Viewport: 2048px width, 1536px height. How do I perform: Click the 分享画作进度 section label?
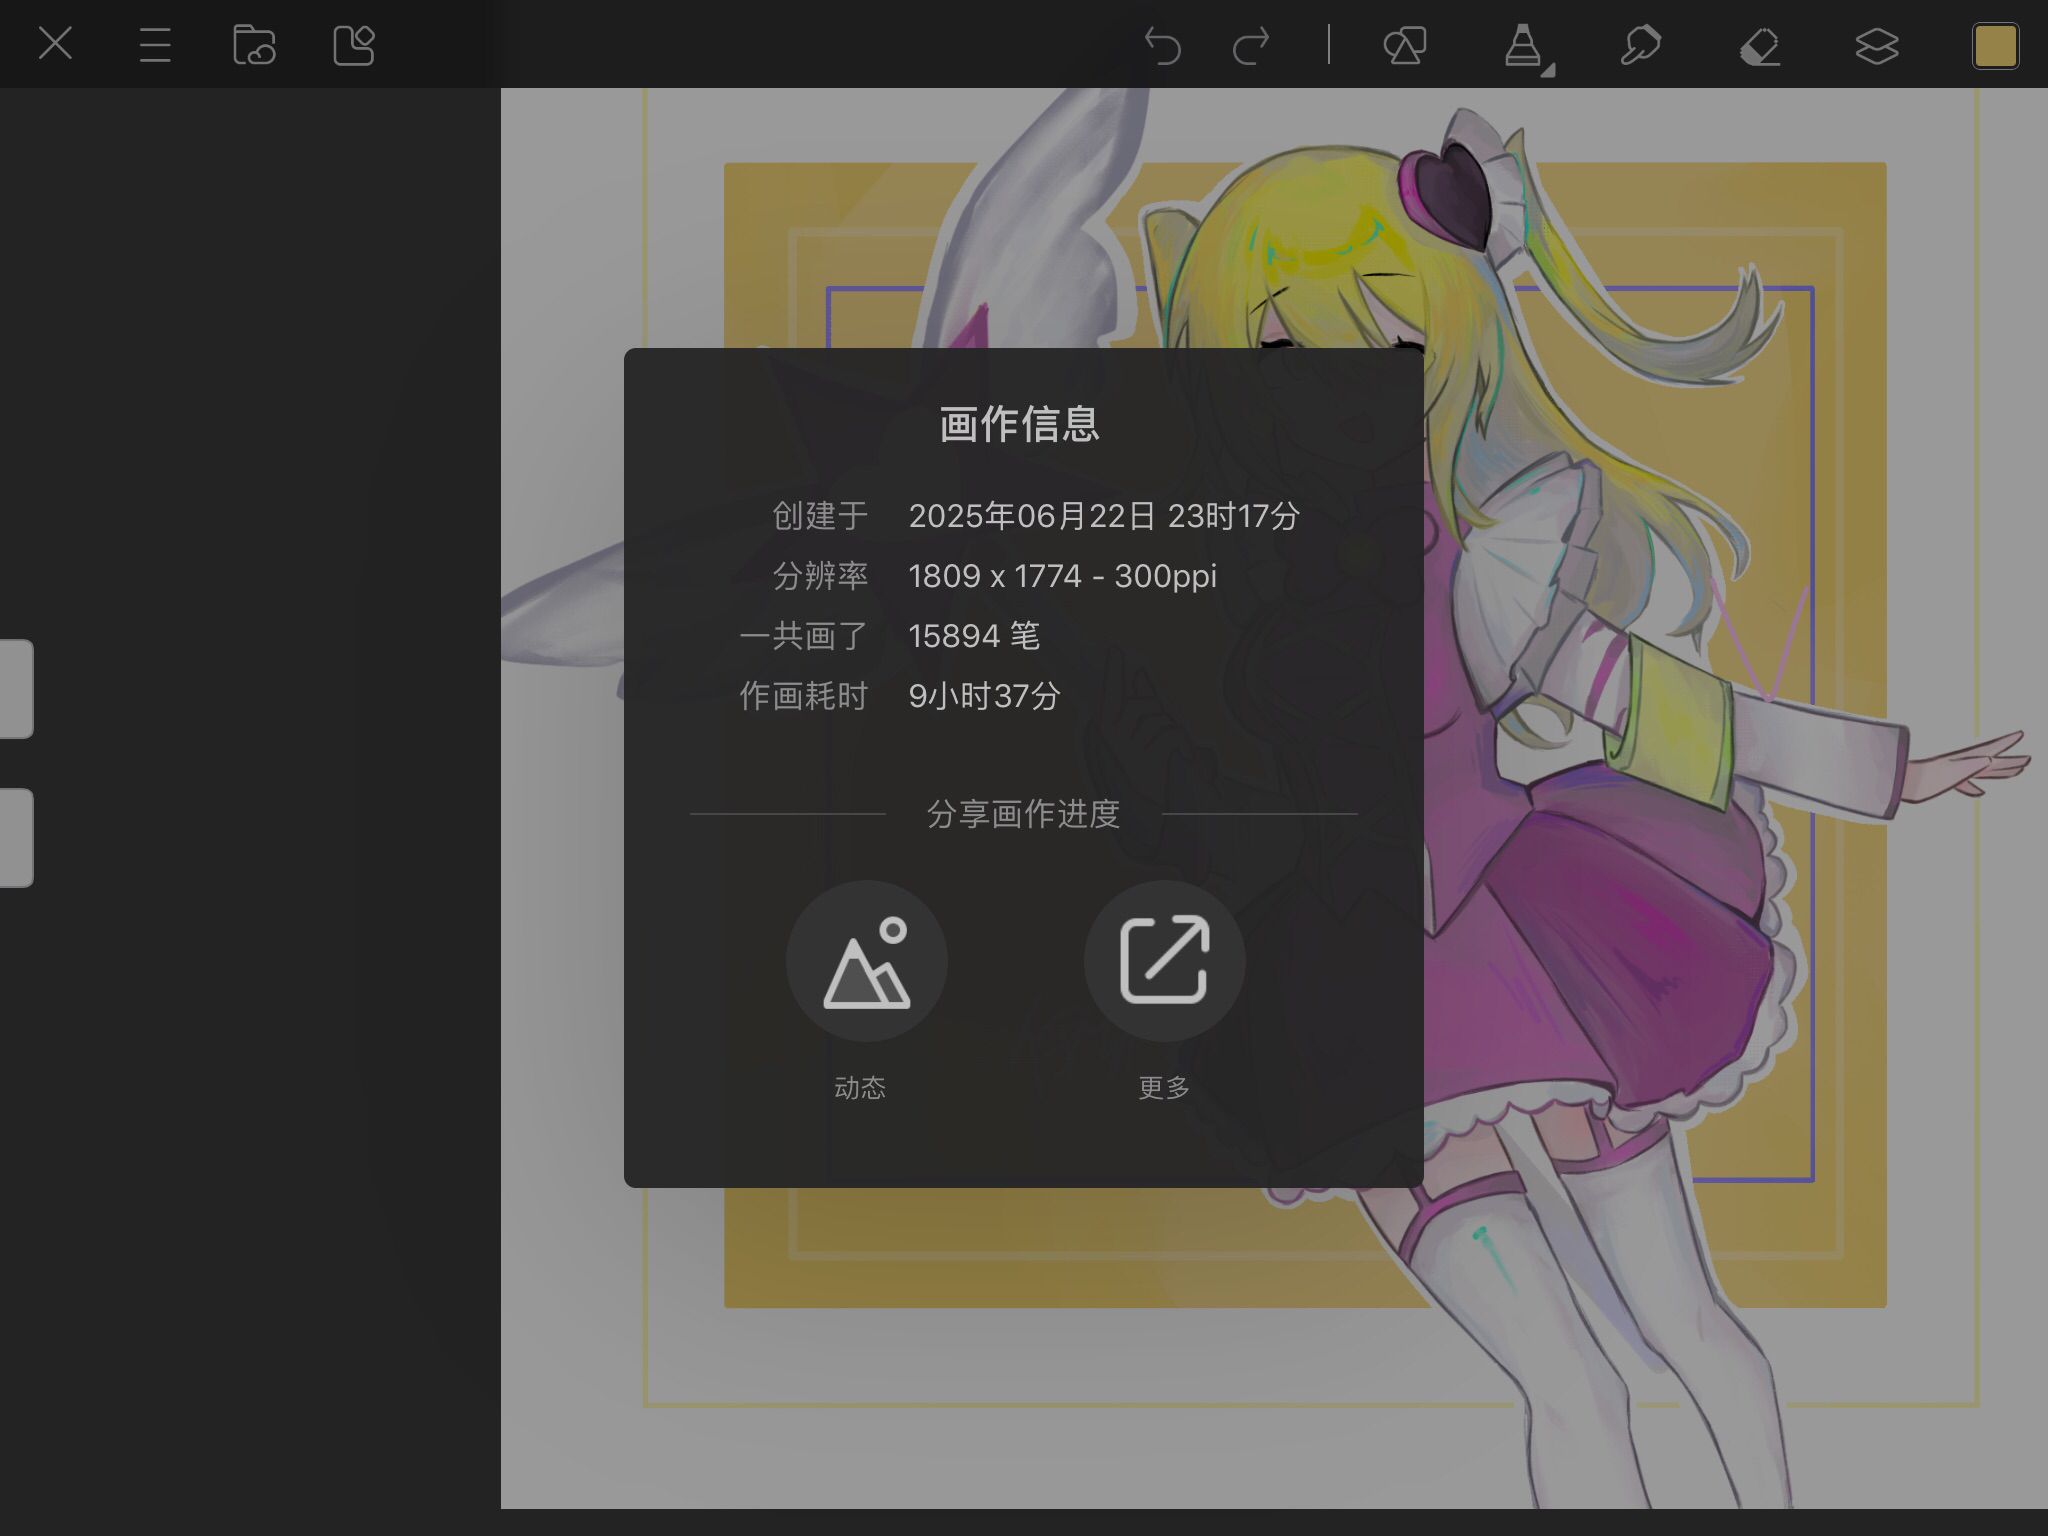click(x=1023, y=814)
